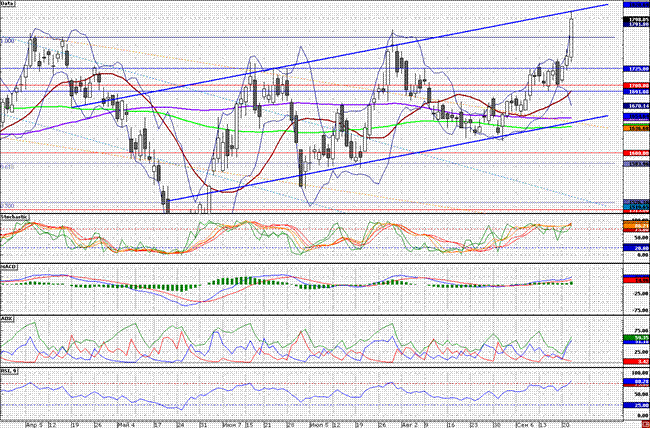This screenshot has width=650, height=428.
Task: Click the Апр 5 date label
Action: [x=32, y=425]
